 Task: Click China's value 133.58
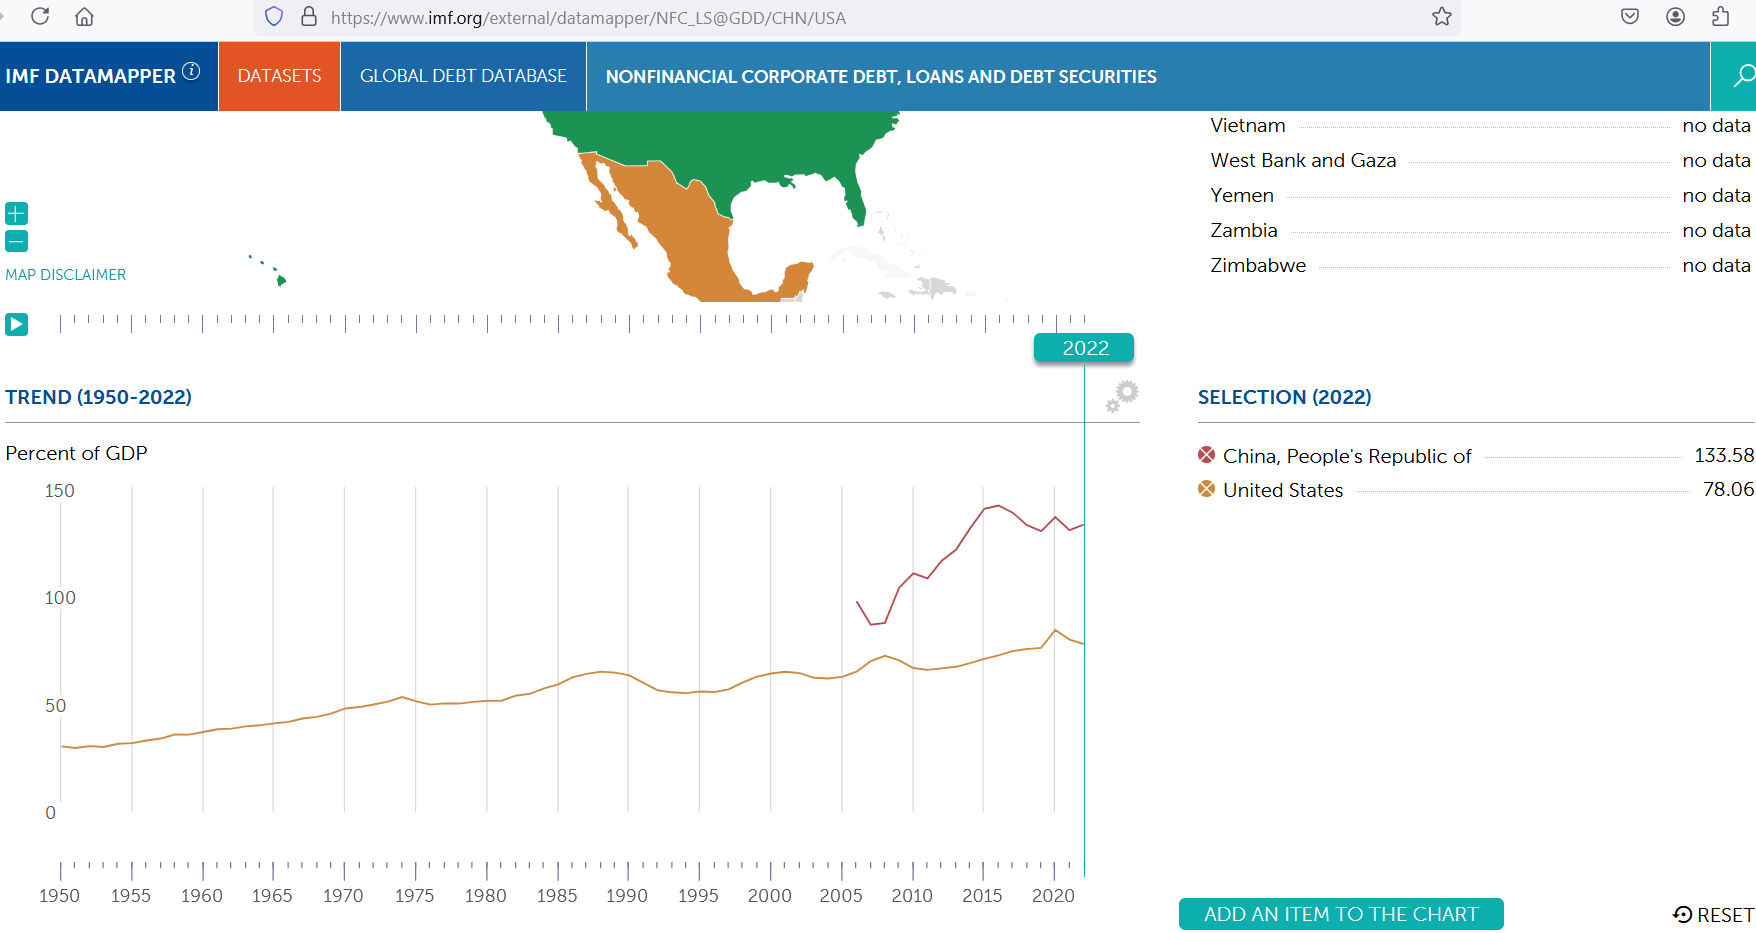coord(1724,455)
